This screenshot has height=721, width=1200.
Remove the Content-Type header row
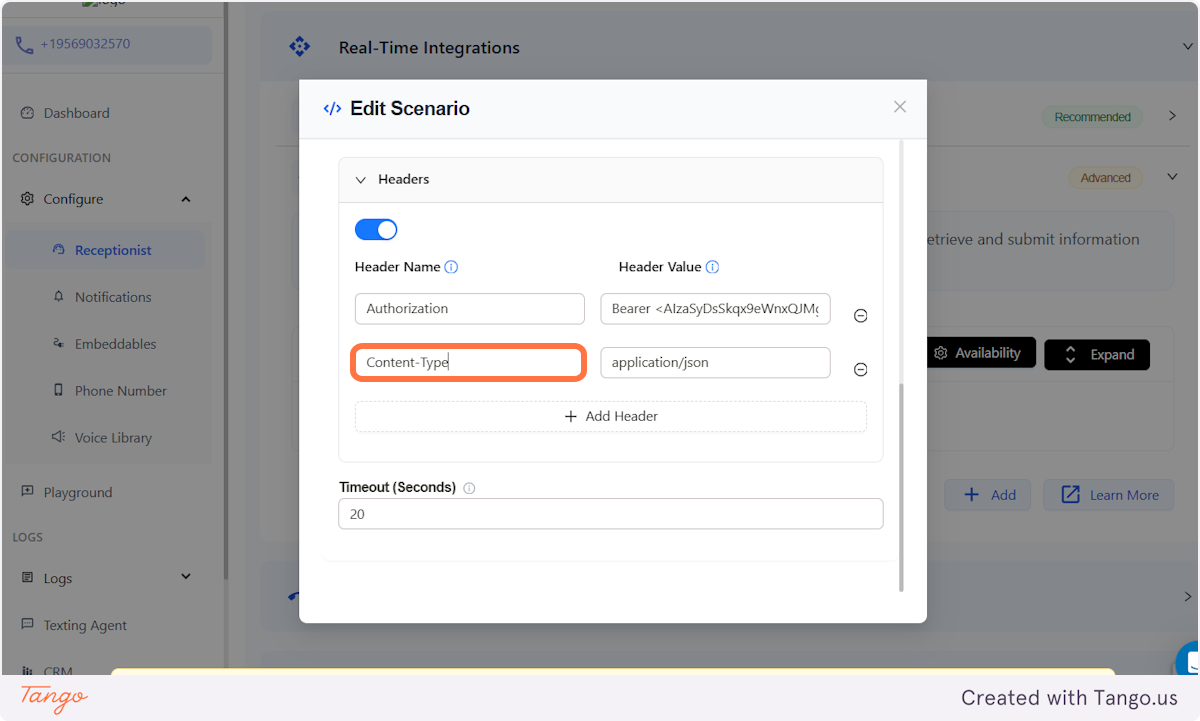click(860, 369)
